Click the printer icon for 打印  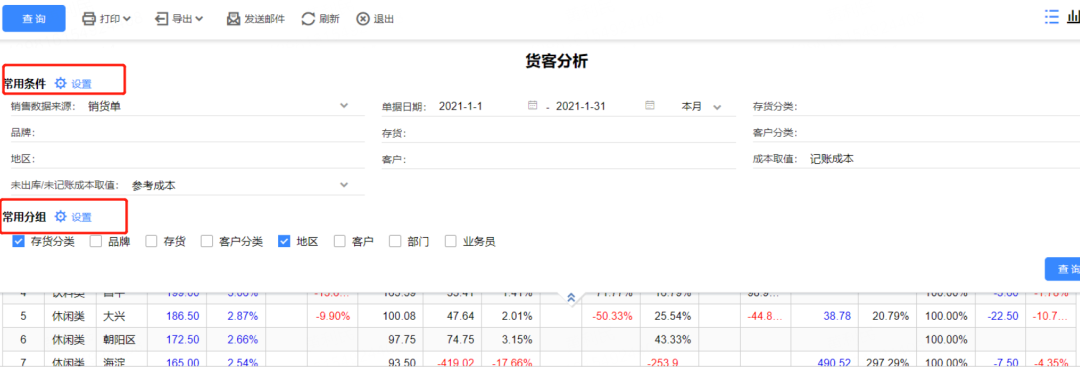coord(89,19)
